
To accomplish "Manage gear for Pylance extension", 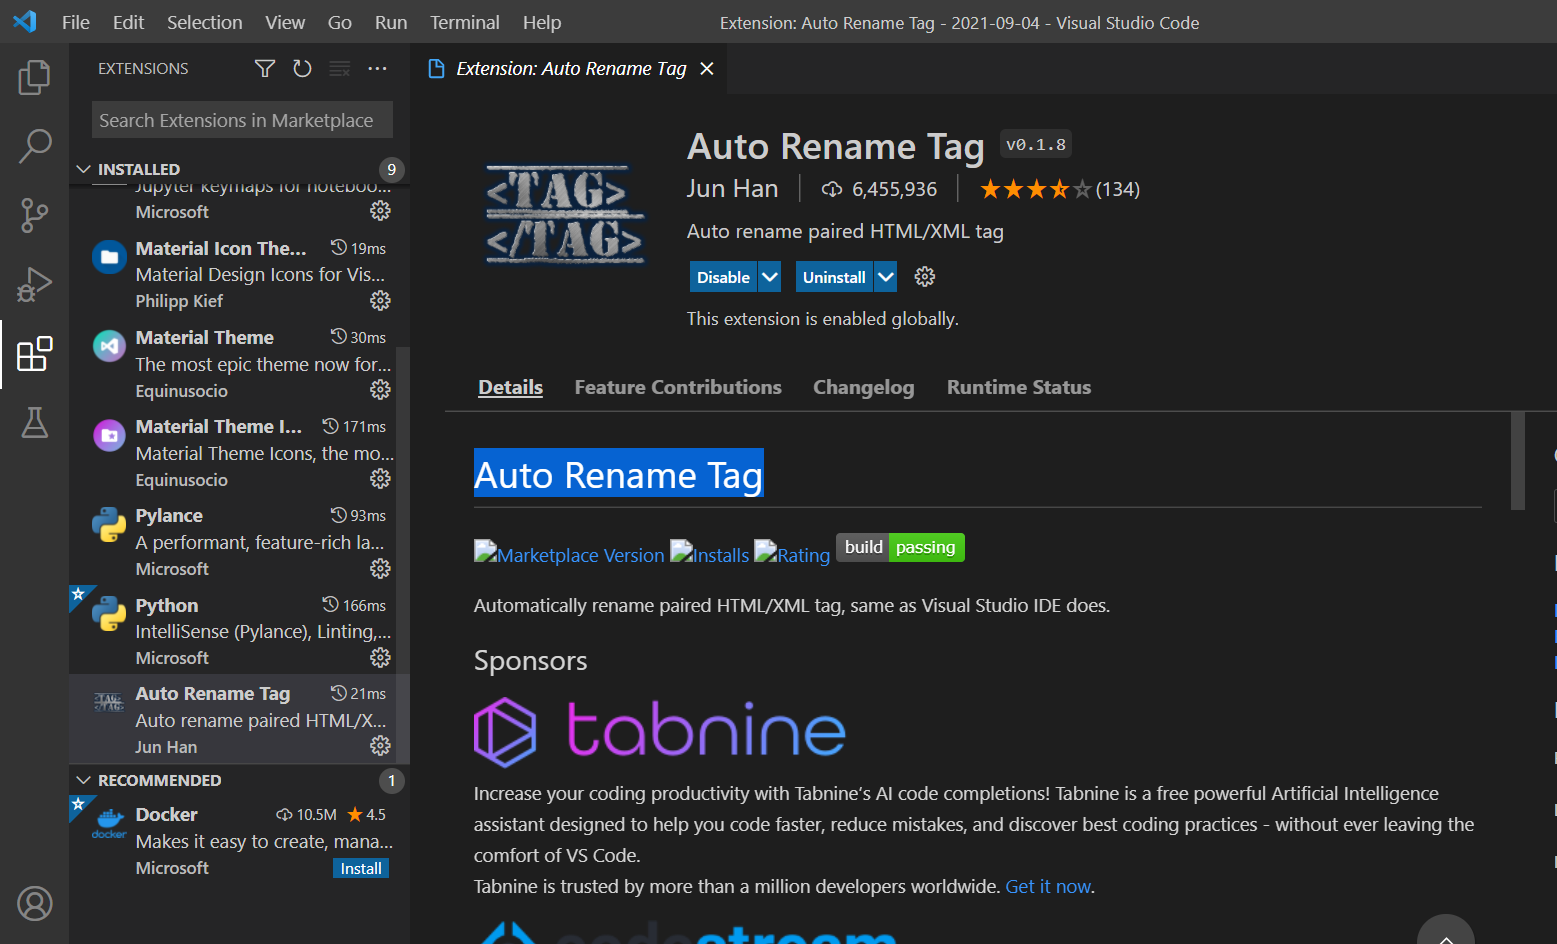I will click(x=380, y=568).
